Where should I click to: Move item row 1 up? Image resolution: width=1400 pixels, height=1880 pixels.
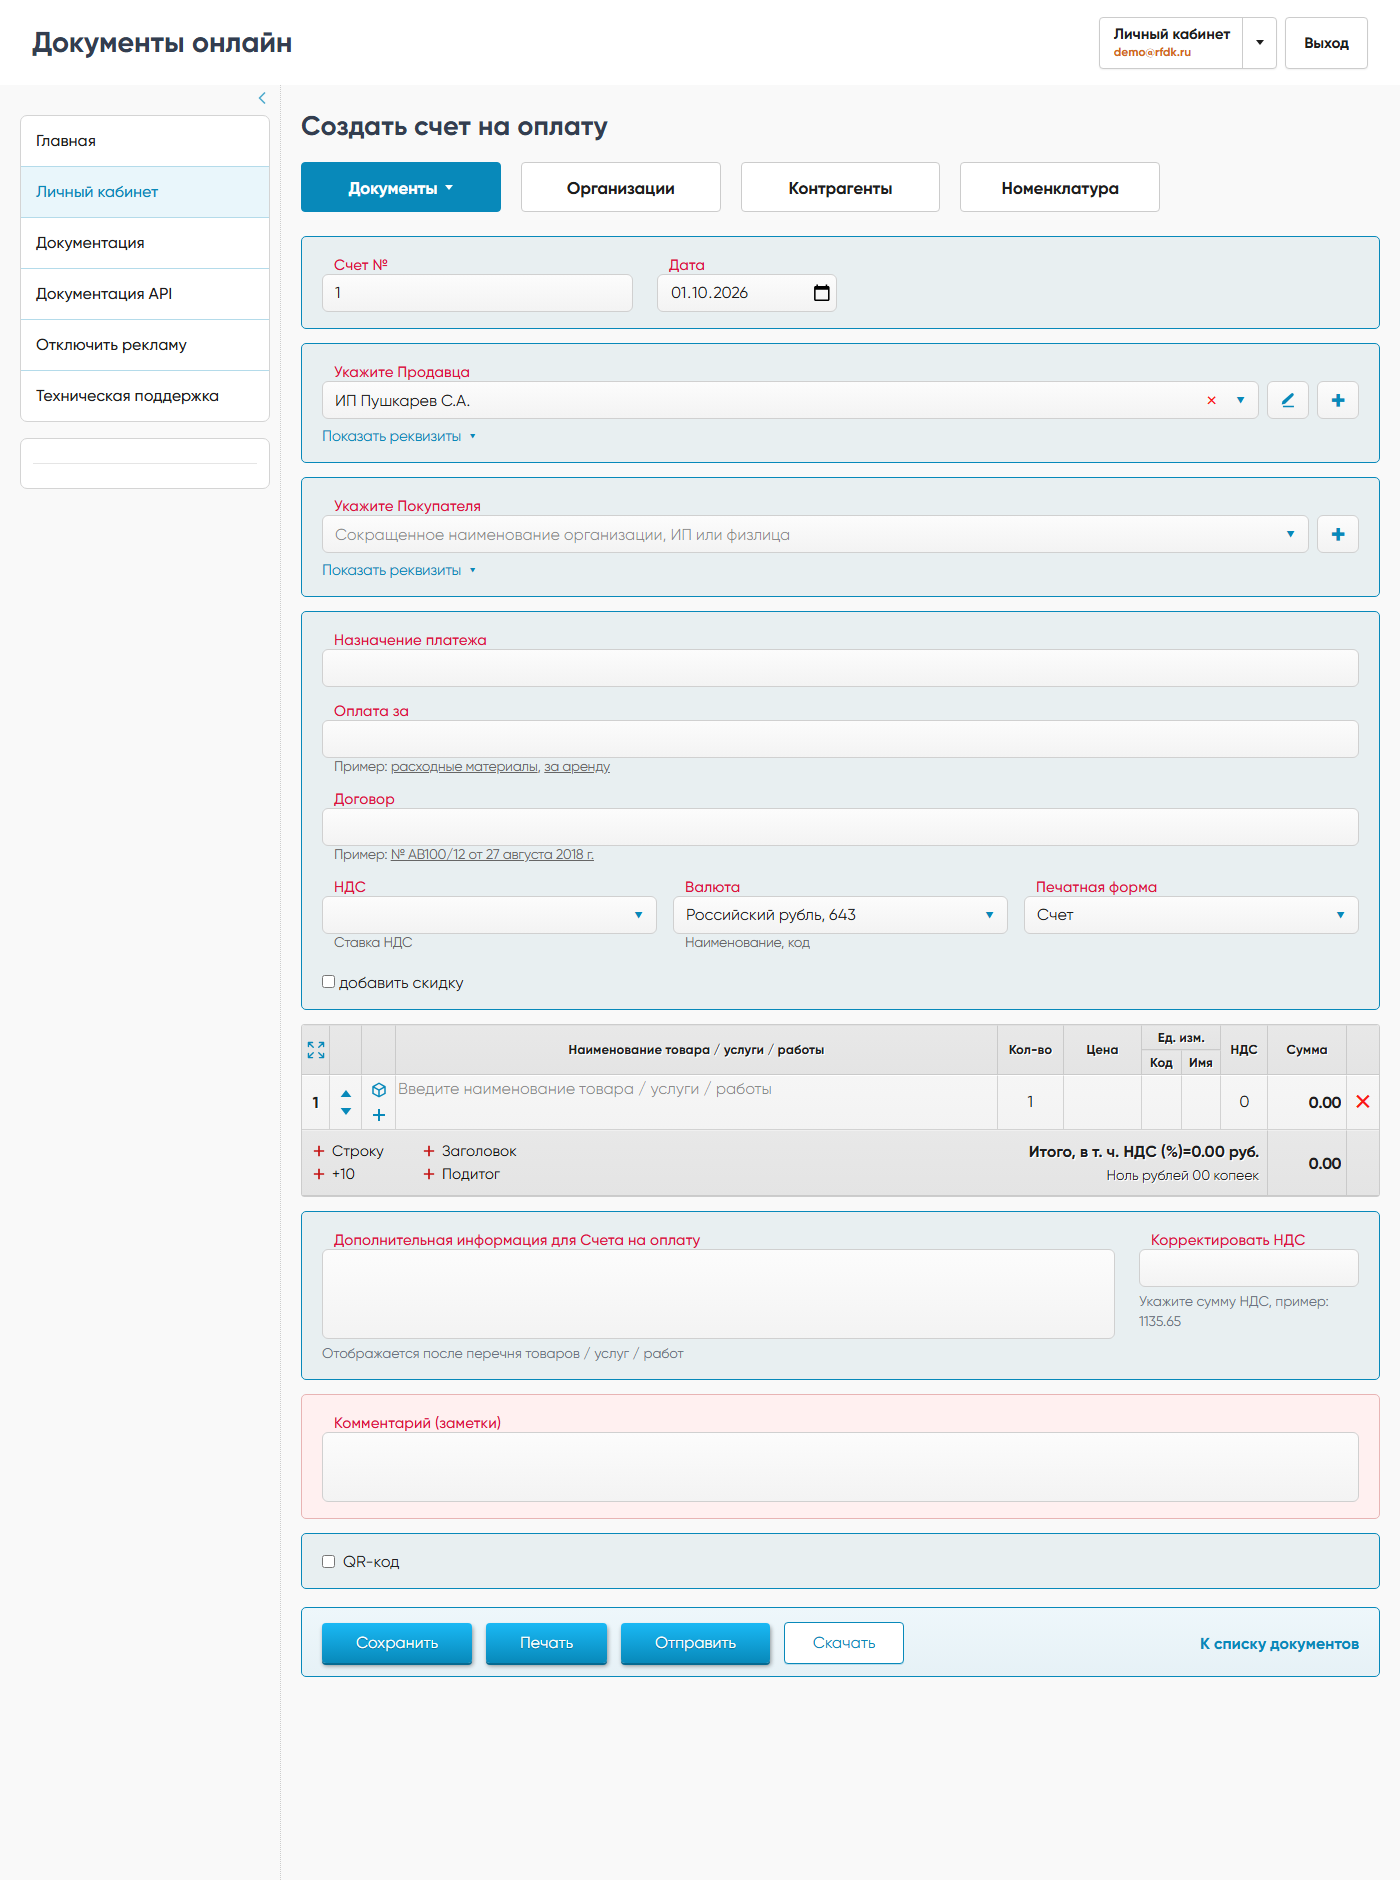346,1093
